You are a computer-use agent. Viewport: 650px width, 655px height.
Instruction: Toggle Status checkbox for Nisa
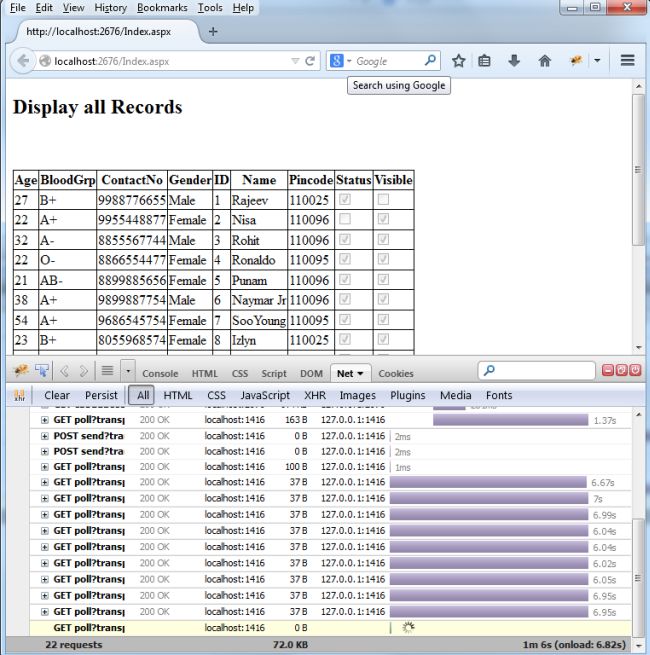pos(345,219)
